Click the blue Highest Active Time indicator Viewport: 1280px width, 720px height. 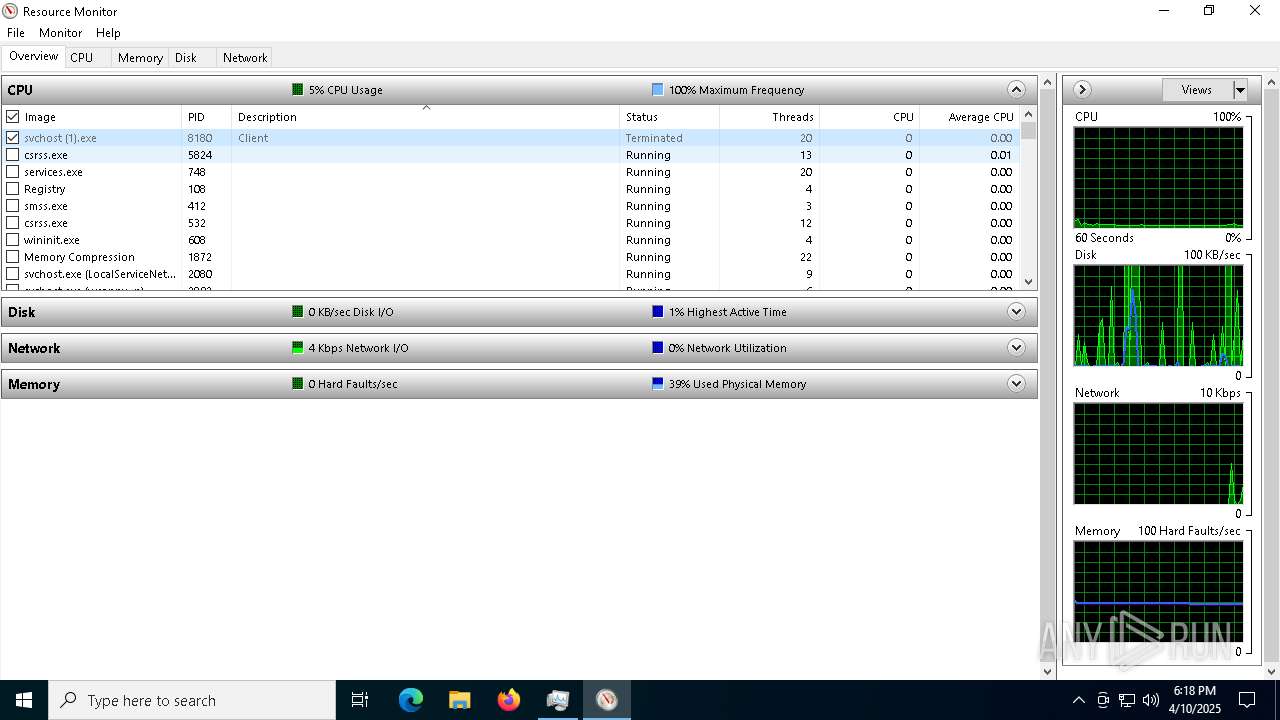657,311
